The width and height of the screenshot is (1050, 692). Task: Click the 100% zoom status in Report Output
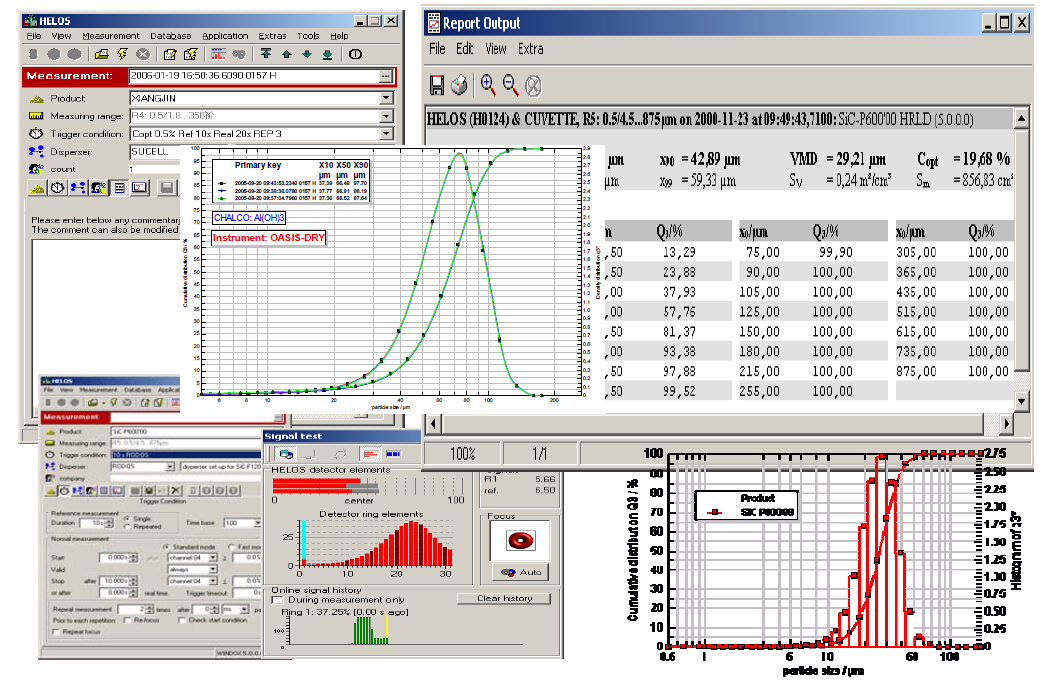[462, 454]
